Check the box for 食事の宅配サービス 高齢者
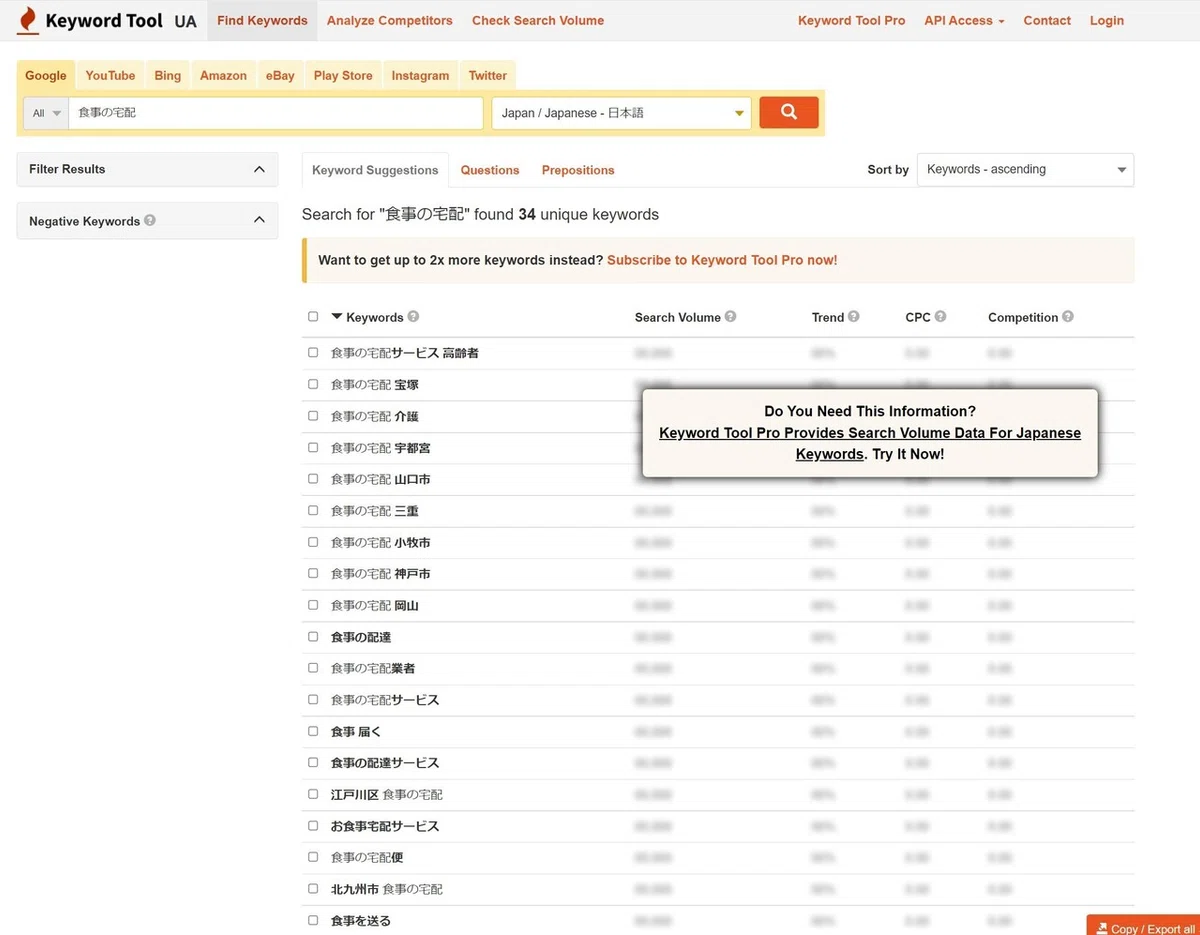Screen dimensions: 1200x935 tap(313, 352)
